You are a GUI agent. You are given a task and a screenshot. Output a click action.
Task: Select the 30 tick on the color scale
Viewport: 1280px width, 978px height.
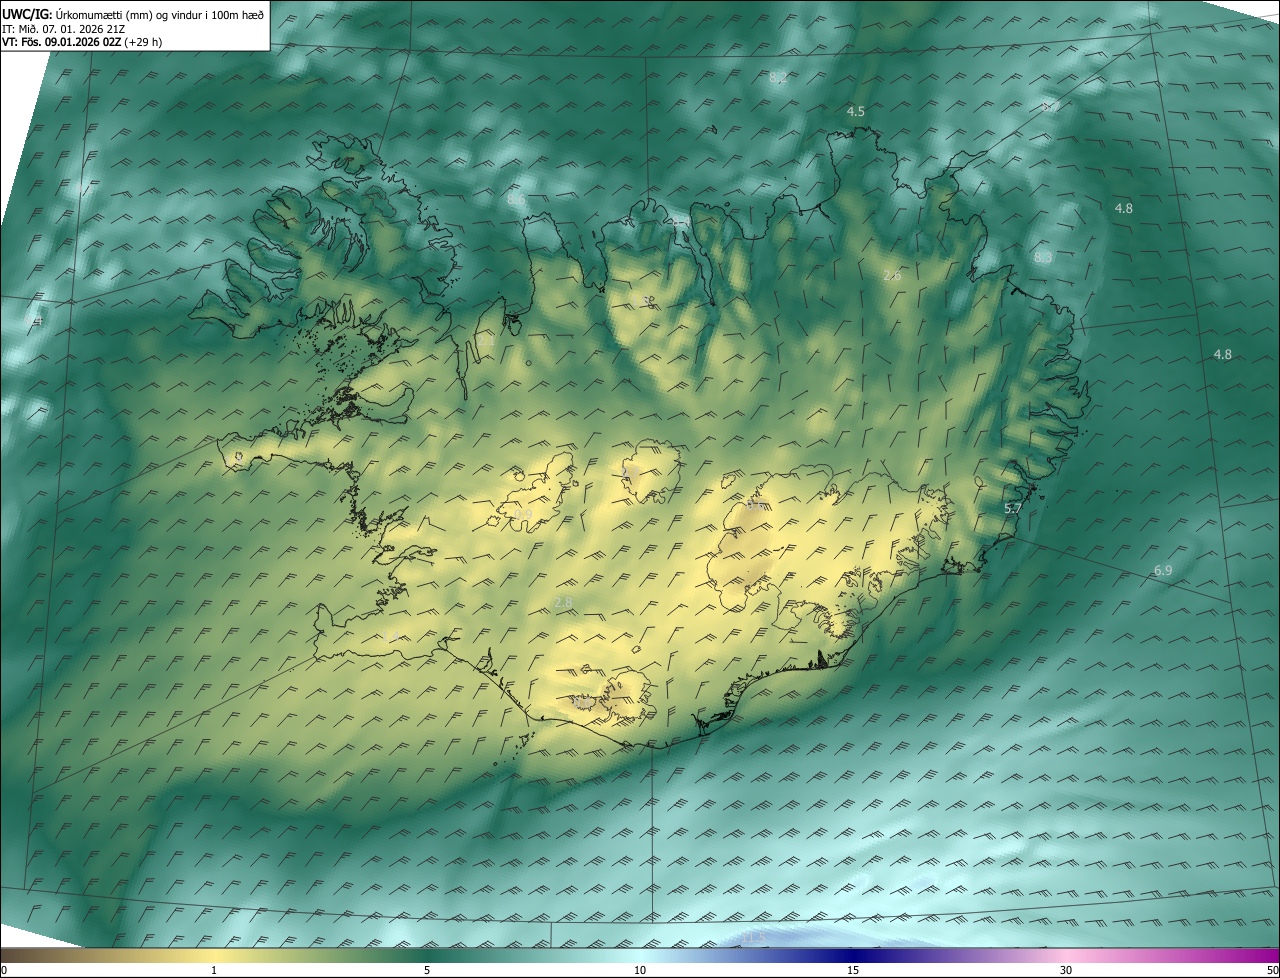1066,970
